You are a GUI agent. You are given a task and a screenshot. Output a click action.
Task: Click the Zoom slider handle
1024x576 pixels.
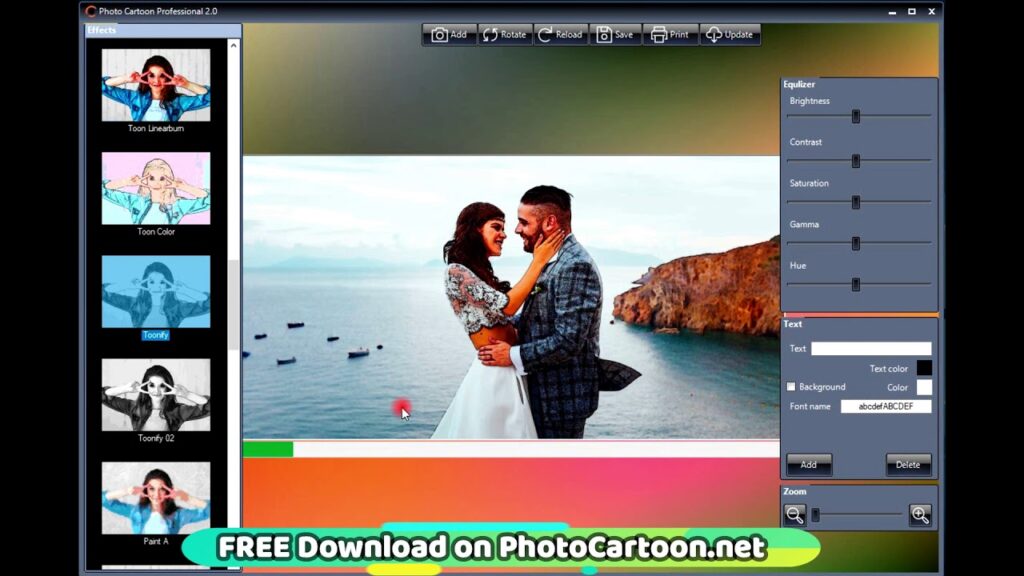pos(815,515)
